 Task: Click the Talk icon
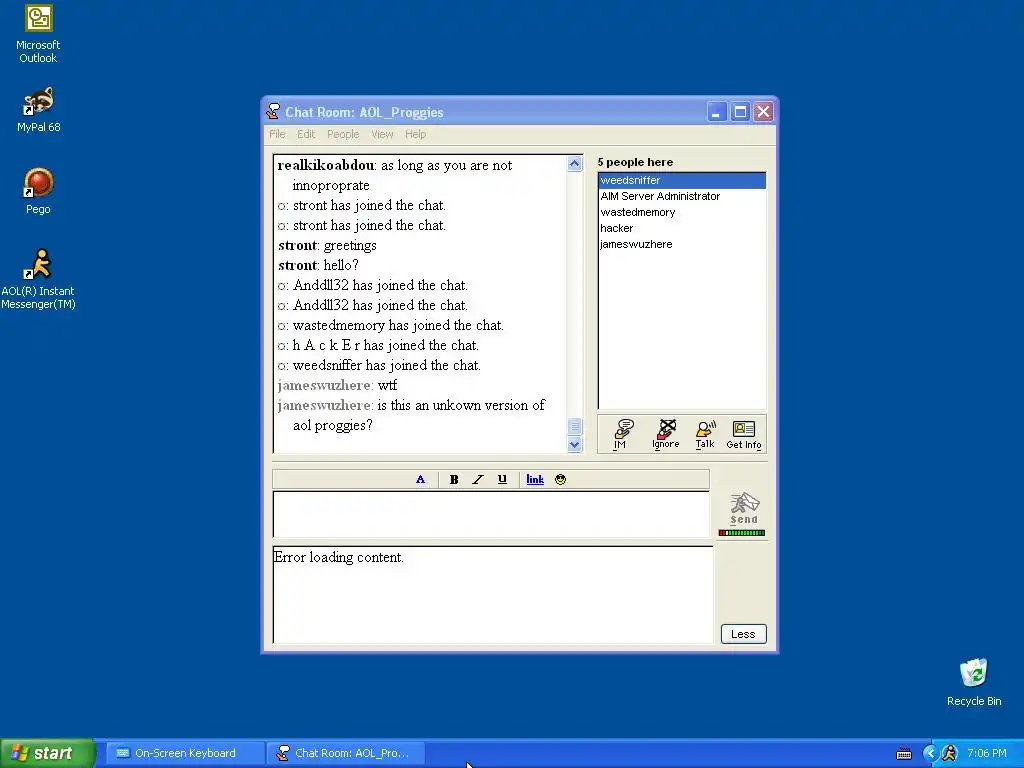[x=705, y=434]
